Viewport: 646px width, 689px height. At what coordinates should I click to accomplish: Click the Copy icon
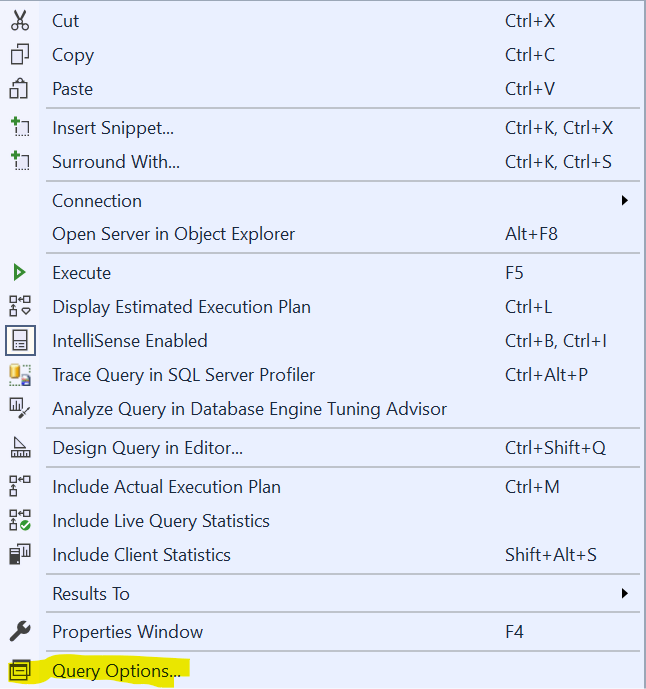[20, 55]
